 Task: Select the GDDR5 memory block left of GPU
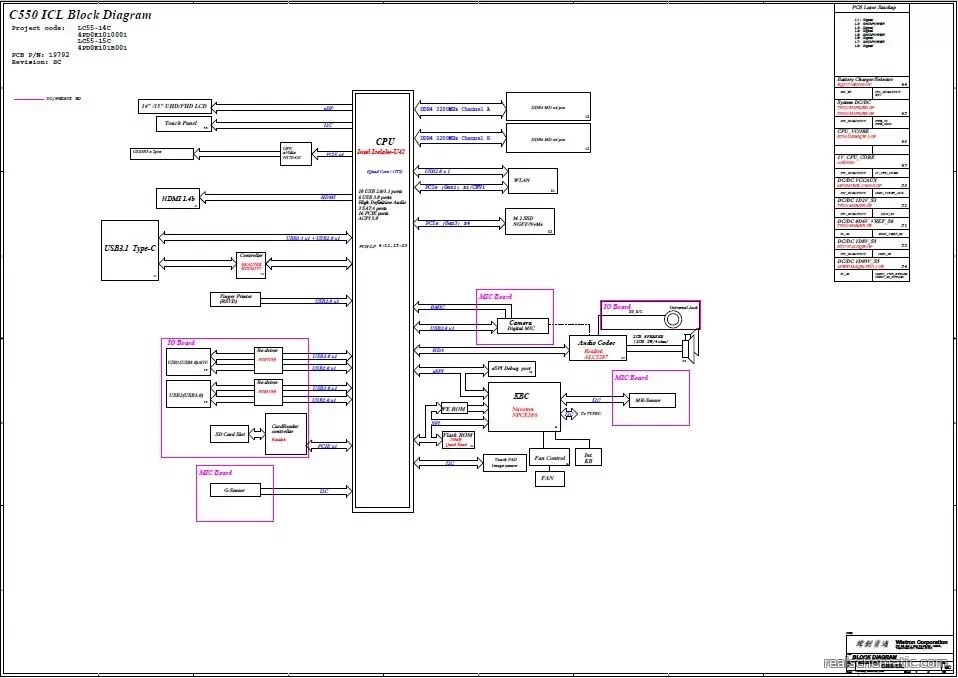[x=162, y=153]
